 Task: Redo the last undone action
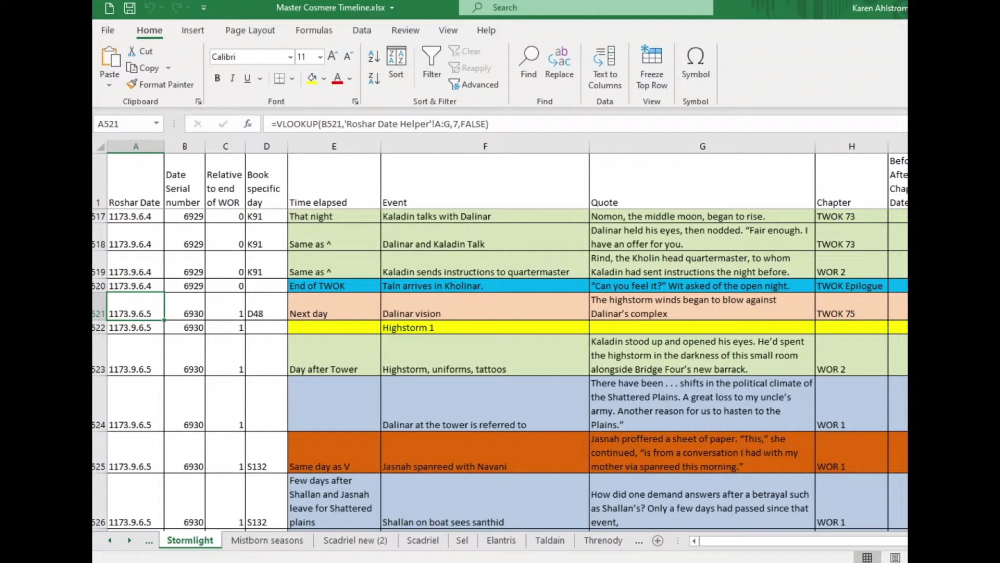click(x=177, y=8)
